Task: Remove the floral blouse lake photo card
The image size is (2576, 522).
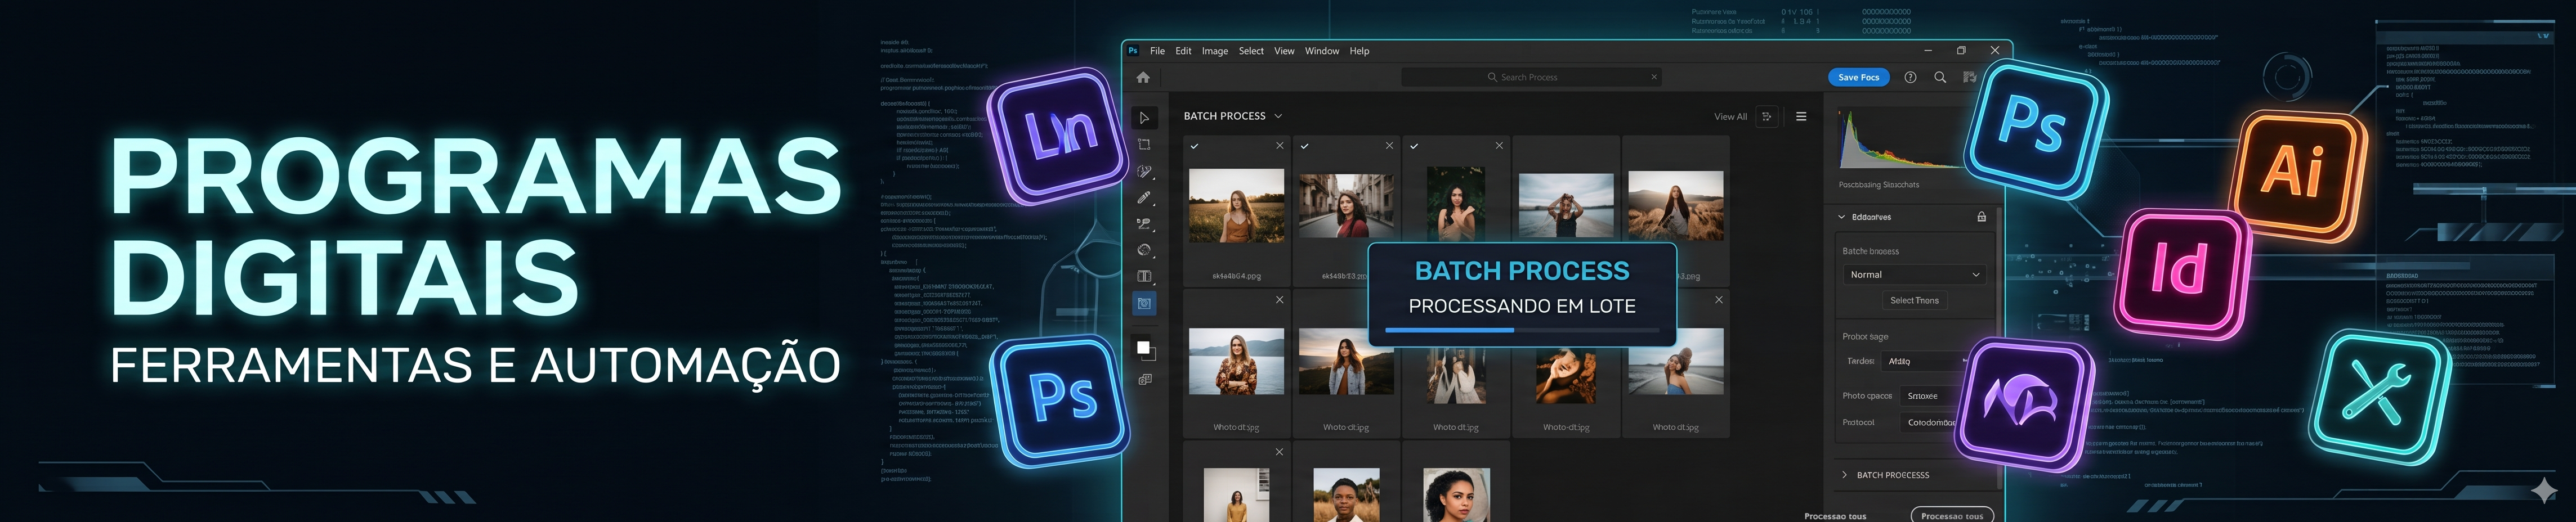Action: [x=1279, y=300]
